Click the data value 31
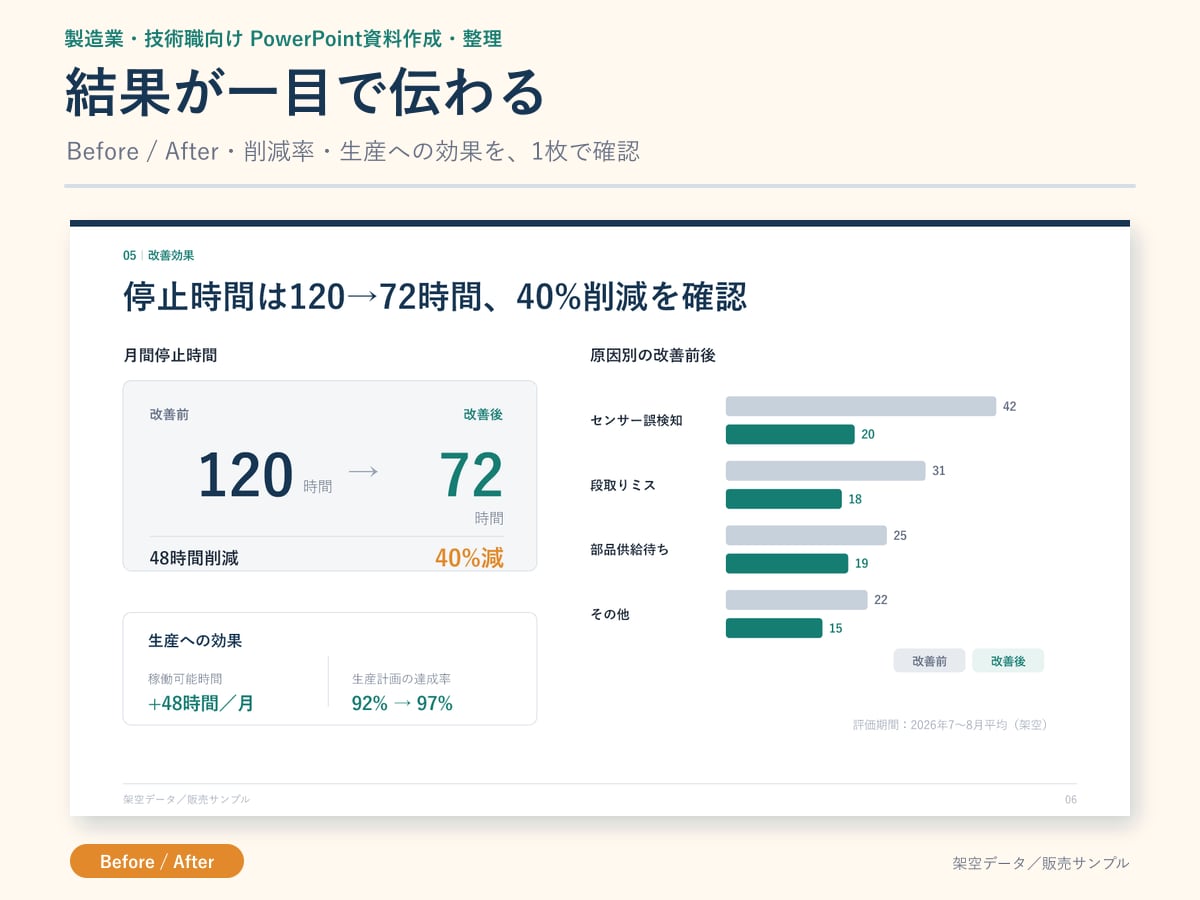This screenshot has width=1200, height=900. pyautogui.click(x=938, y=471)
